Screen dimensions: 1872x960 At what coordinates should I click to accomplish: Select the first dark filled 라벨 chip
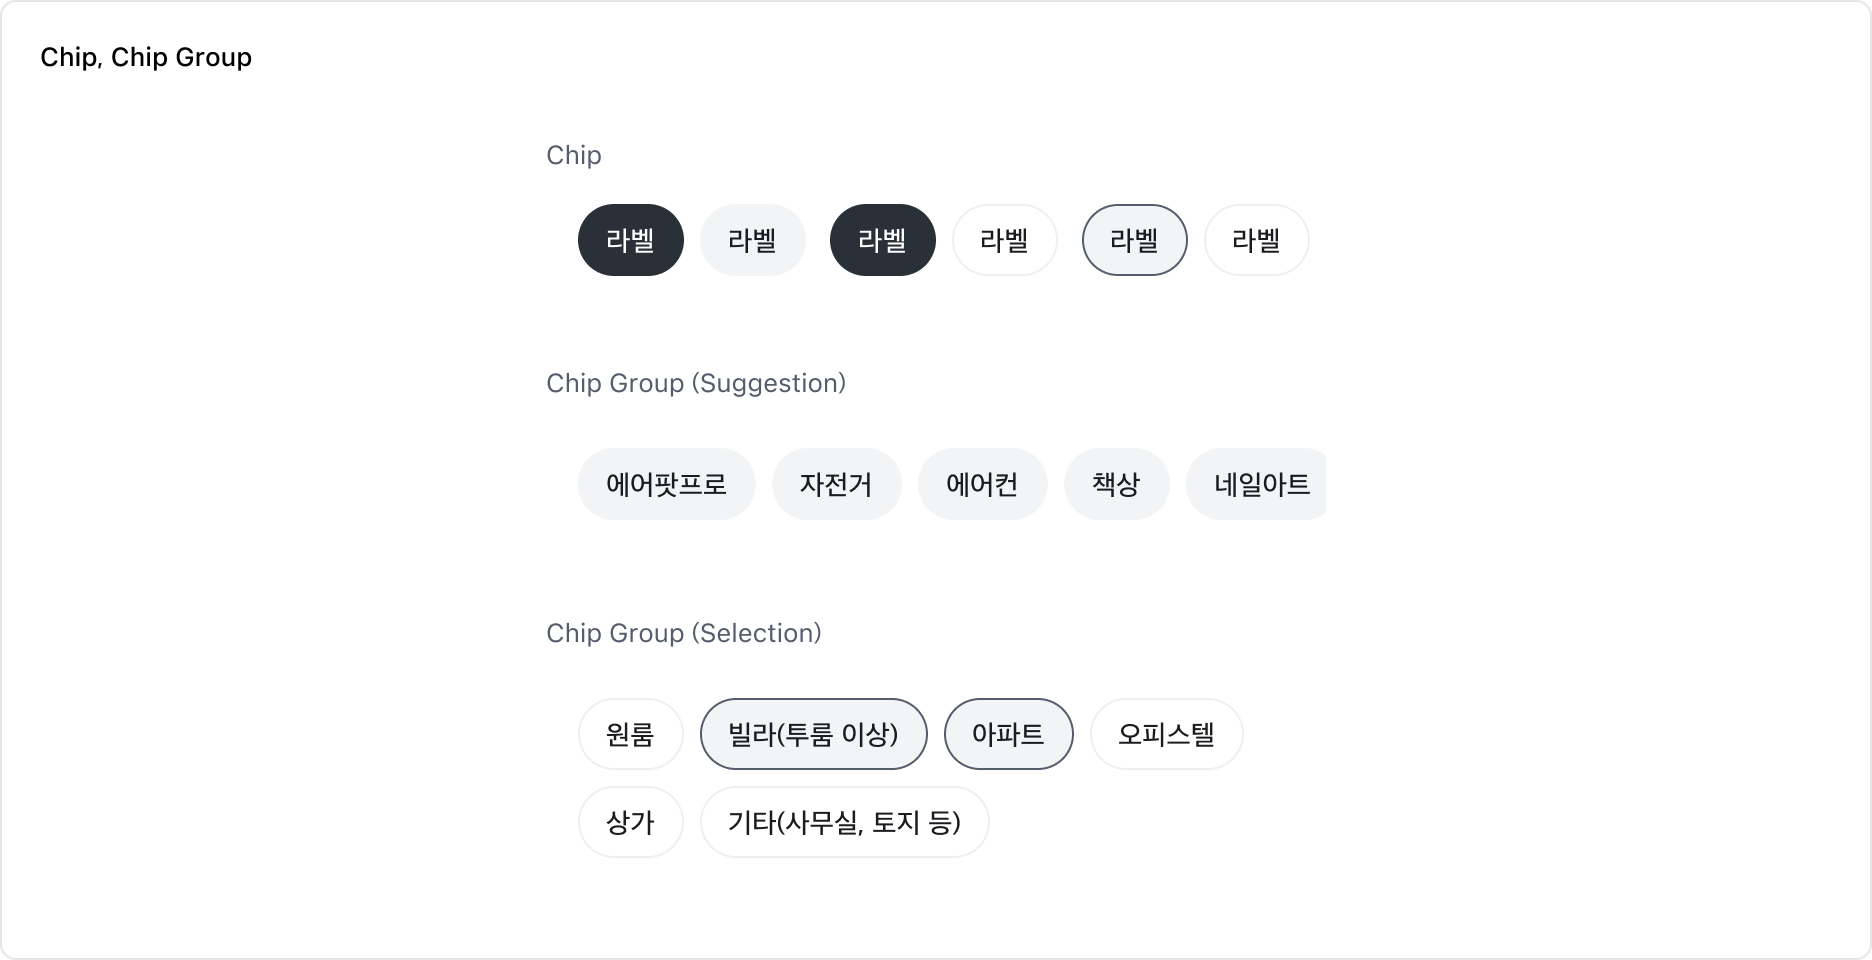[631, 240]
